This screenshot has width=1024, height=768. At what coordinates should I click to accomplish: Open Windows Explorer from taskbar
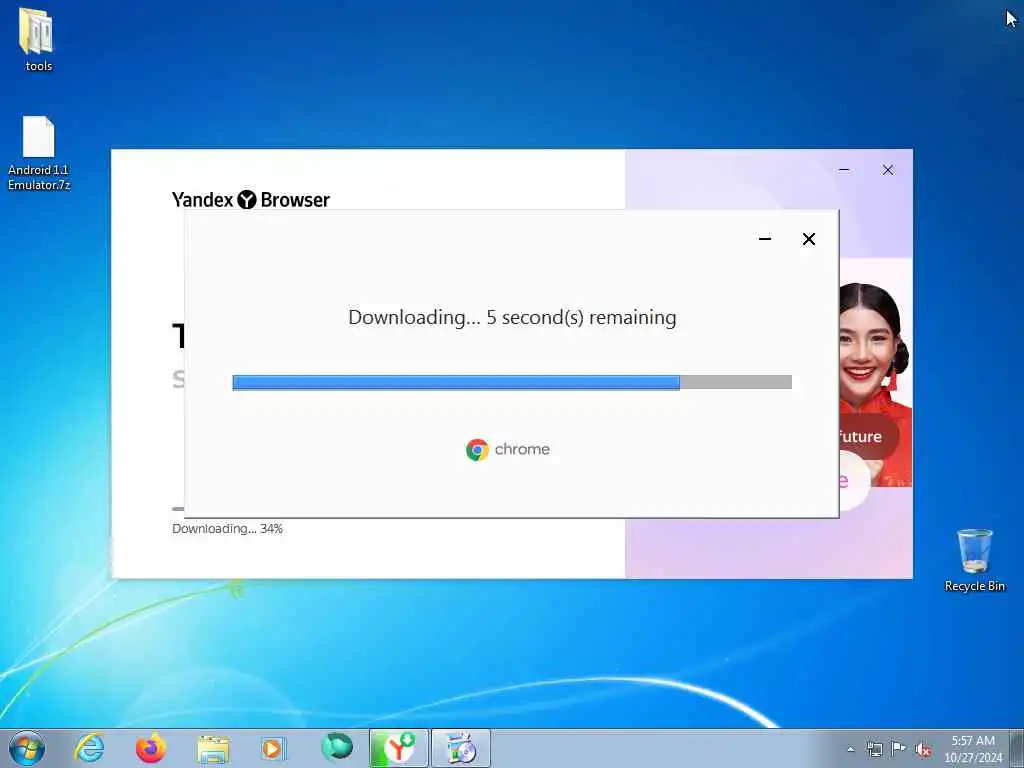(213, 748)
